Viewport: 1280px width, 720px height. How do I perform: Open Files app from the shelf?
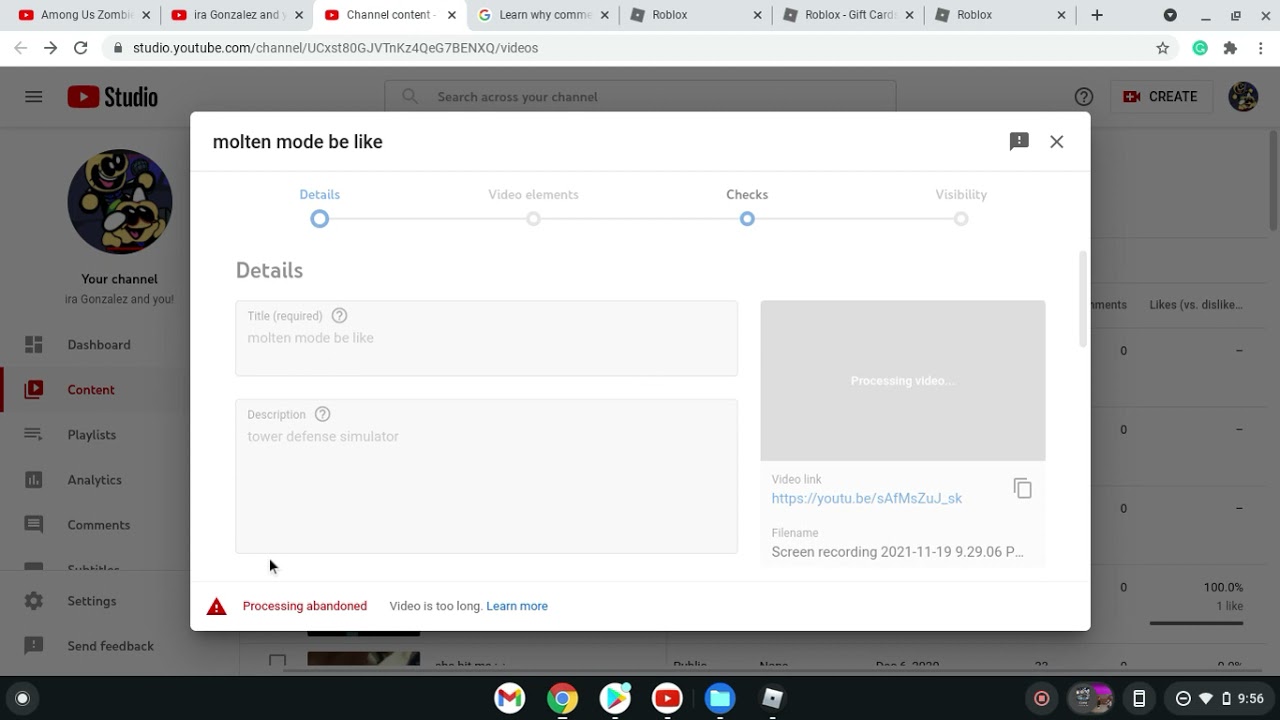click(720, 698)
